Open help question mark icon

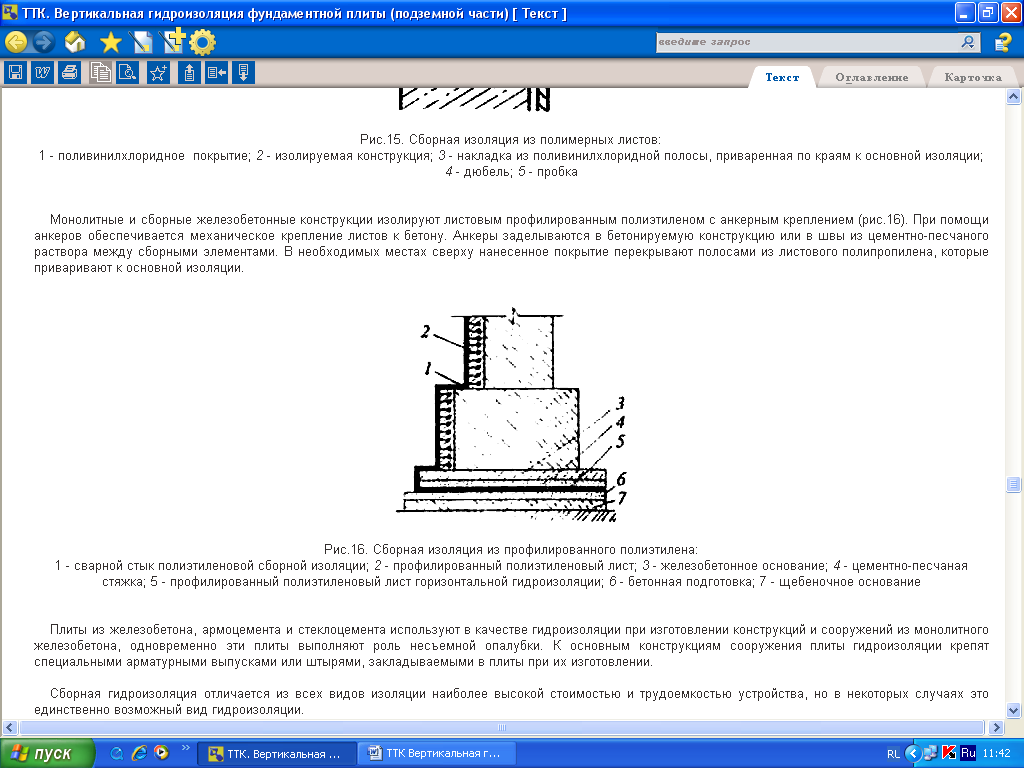pyautogui.click(x=1002, y=42)
